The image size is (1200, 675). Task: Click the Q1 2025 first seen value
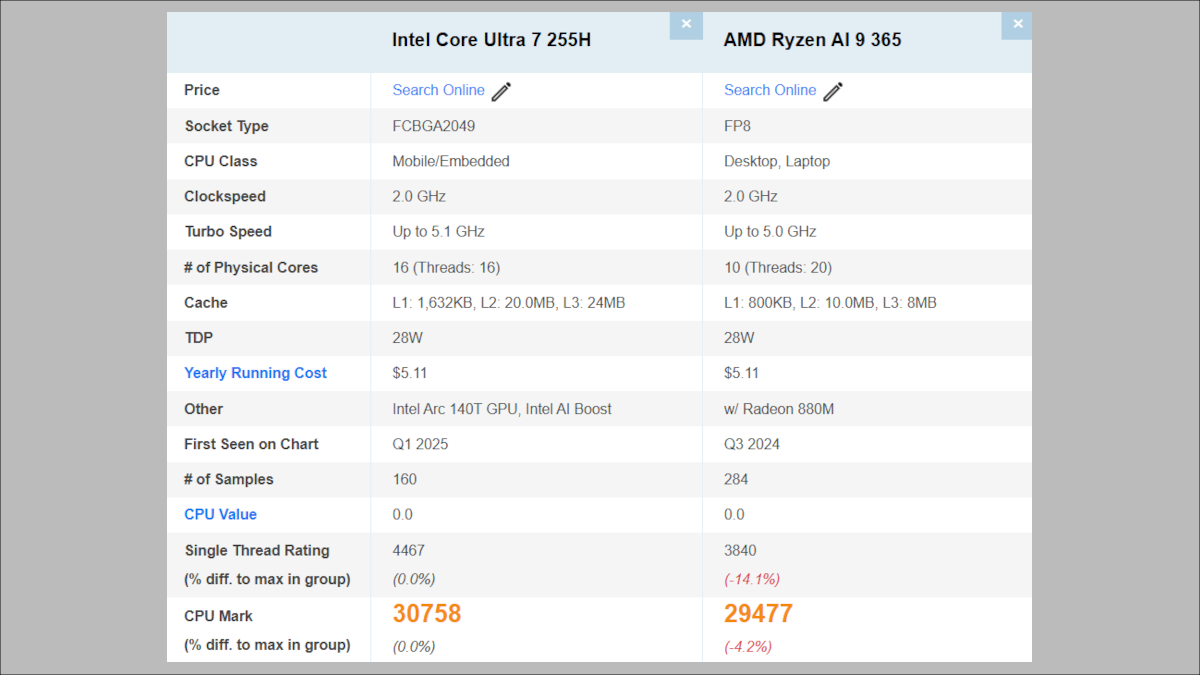420,444
